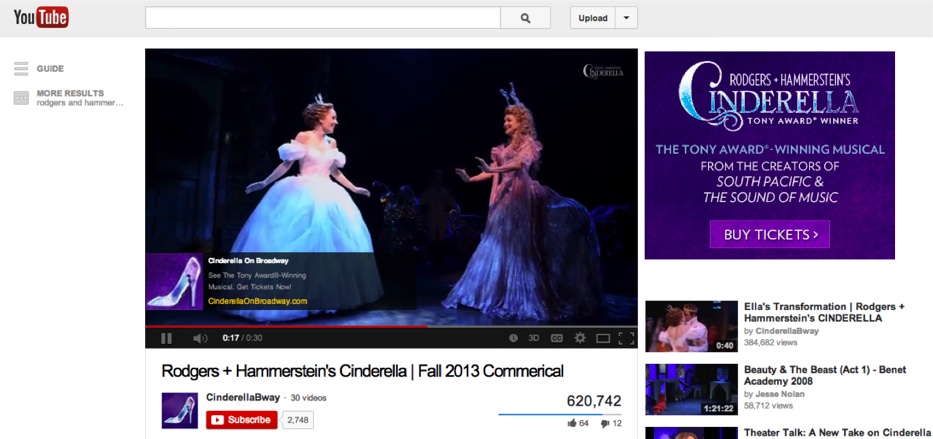933x439 pixels.
Task: Open CinderellaBway channel name link
Action: pyautogui.click(x=243, y=397)
